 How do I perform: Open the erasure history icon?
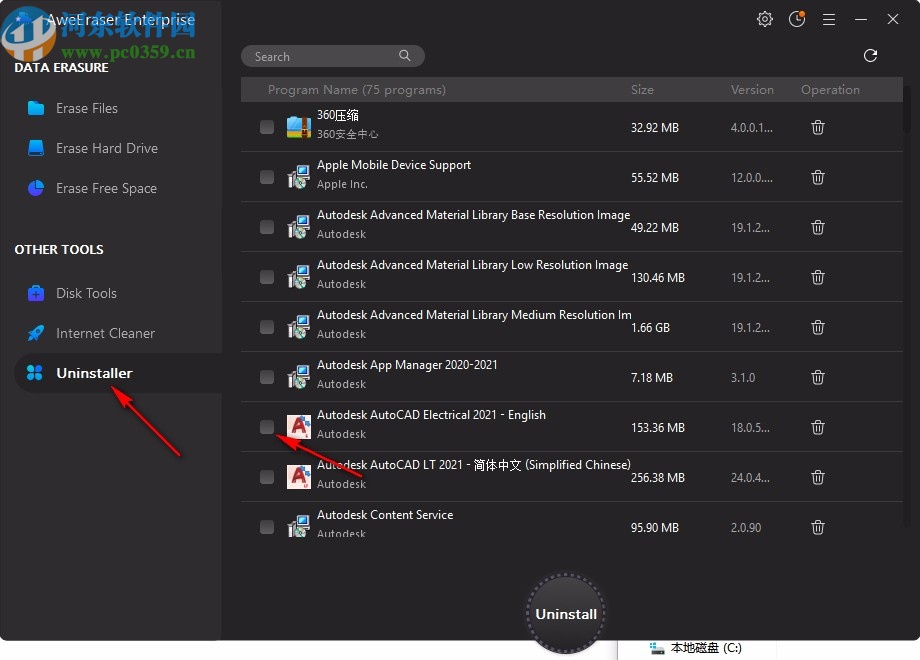click(797, 19)
